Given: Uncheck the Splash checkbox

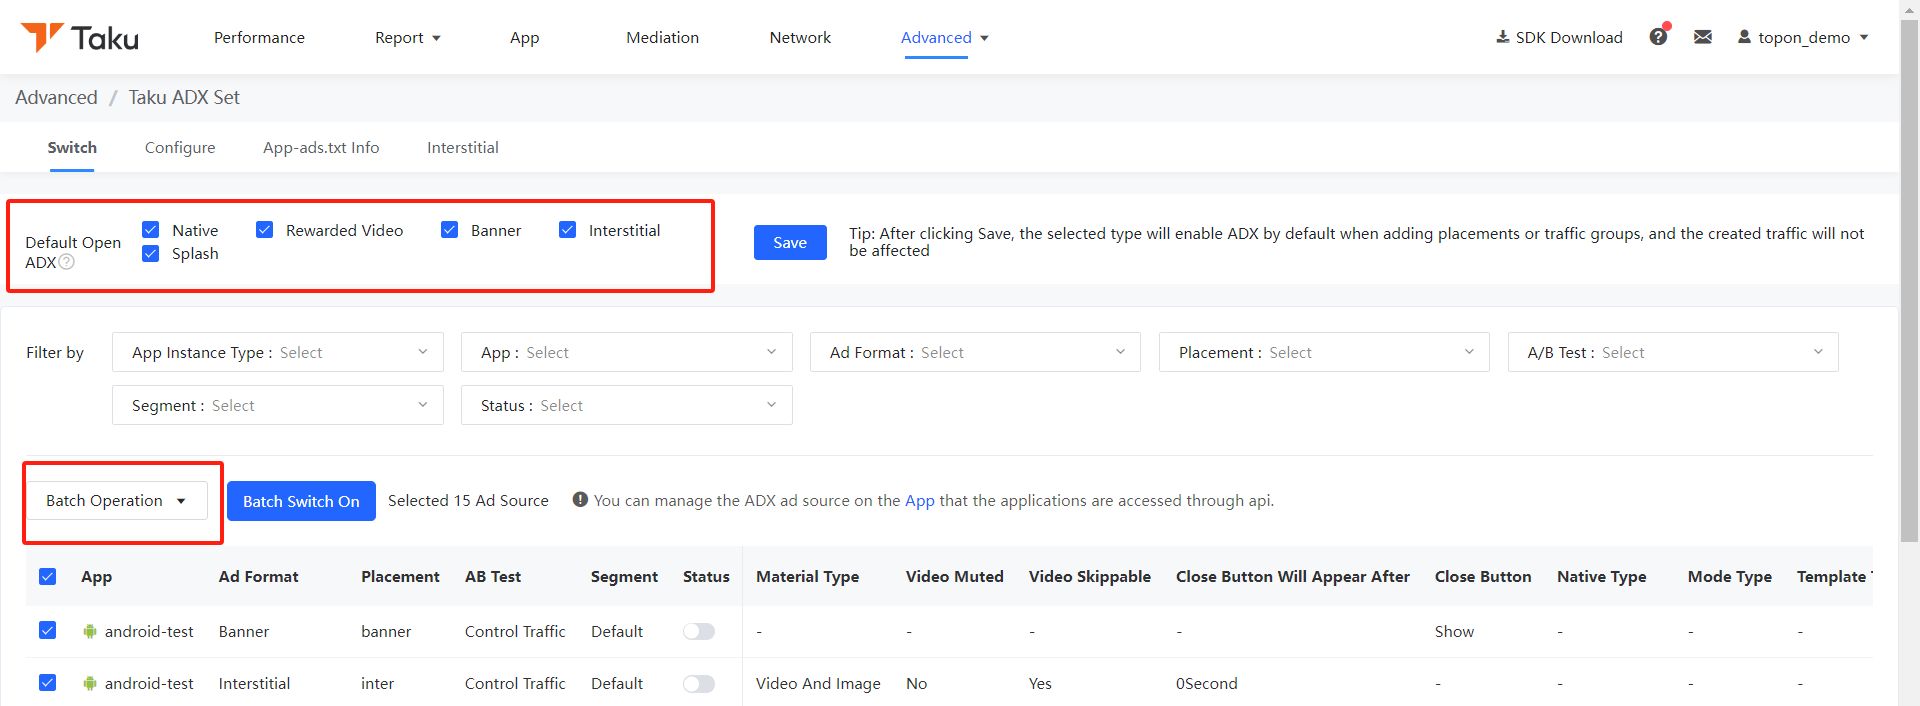Looking at the screenshot, I should pyautogui.click(x=151, y=253).
